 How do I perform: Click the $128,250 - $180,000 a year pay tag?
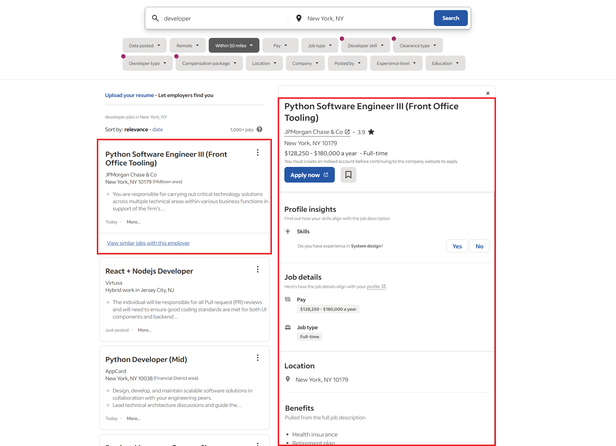(328, 309)
